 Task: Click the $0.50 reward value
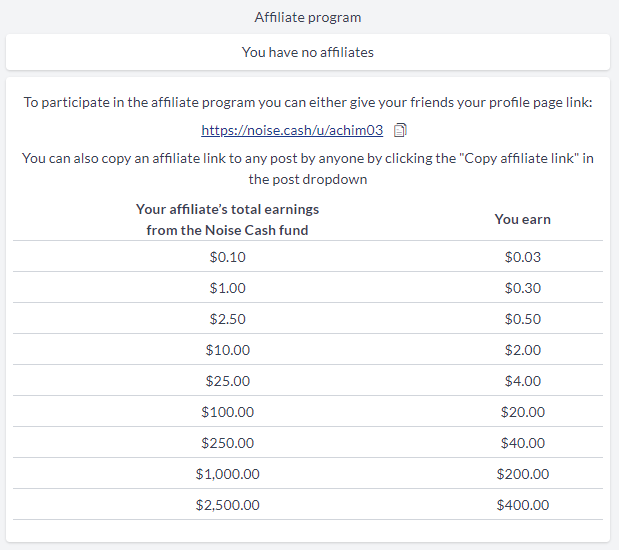pyautogui.click(x=523, y=319)
